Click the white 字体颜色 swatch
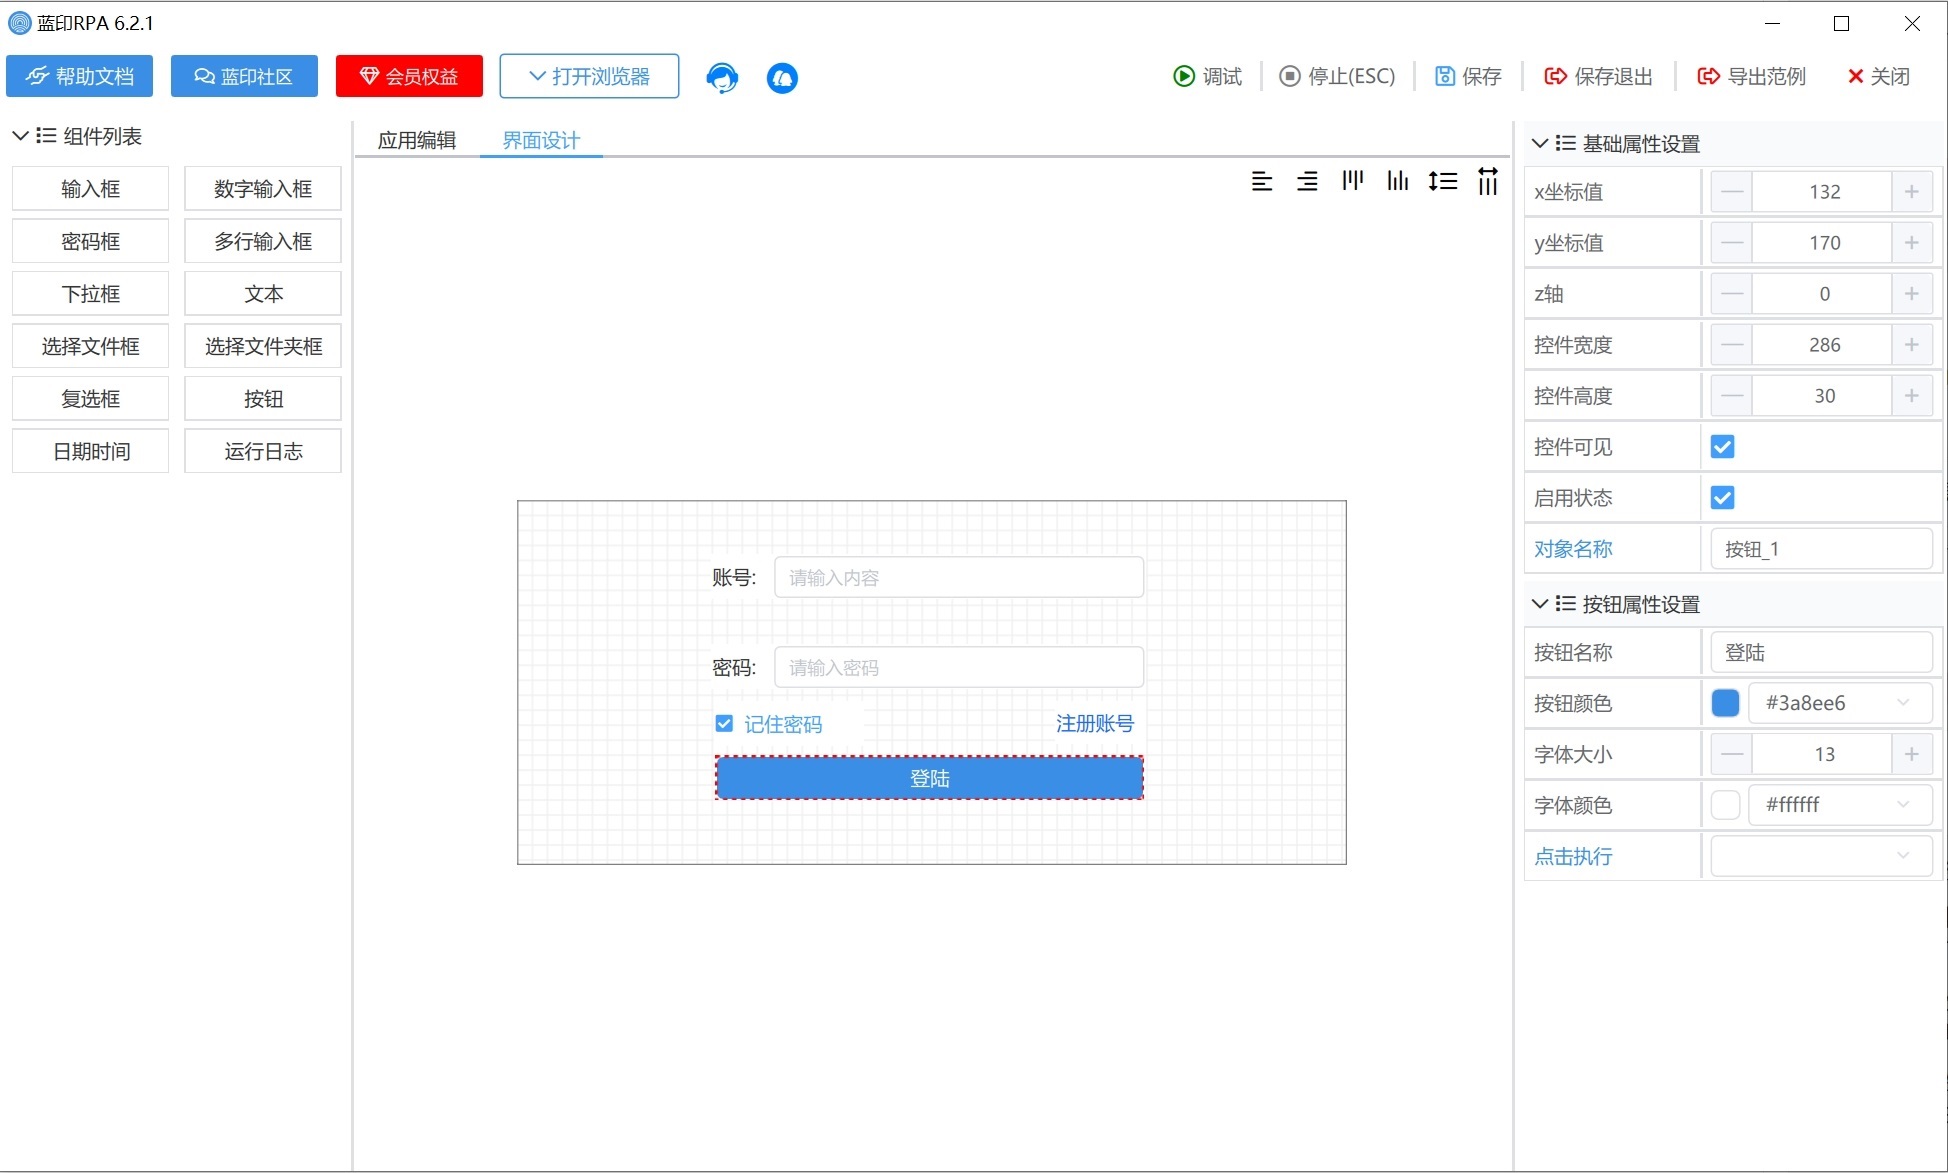1948x1173 pixels. click(1725, 804)
